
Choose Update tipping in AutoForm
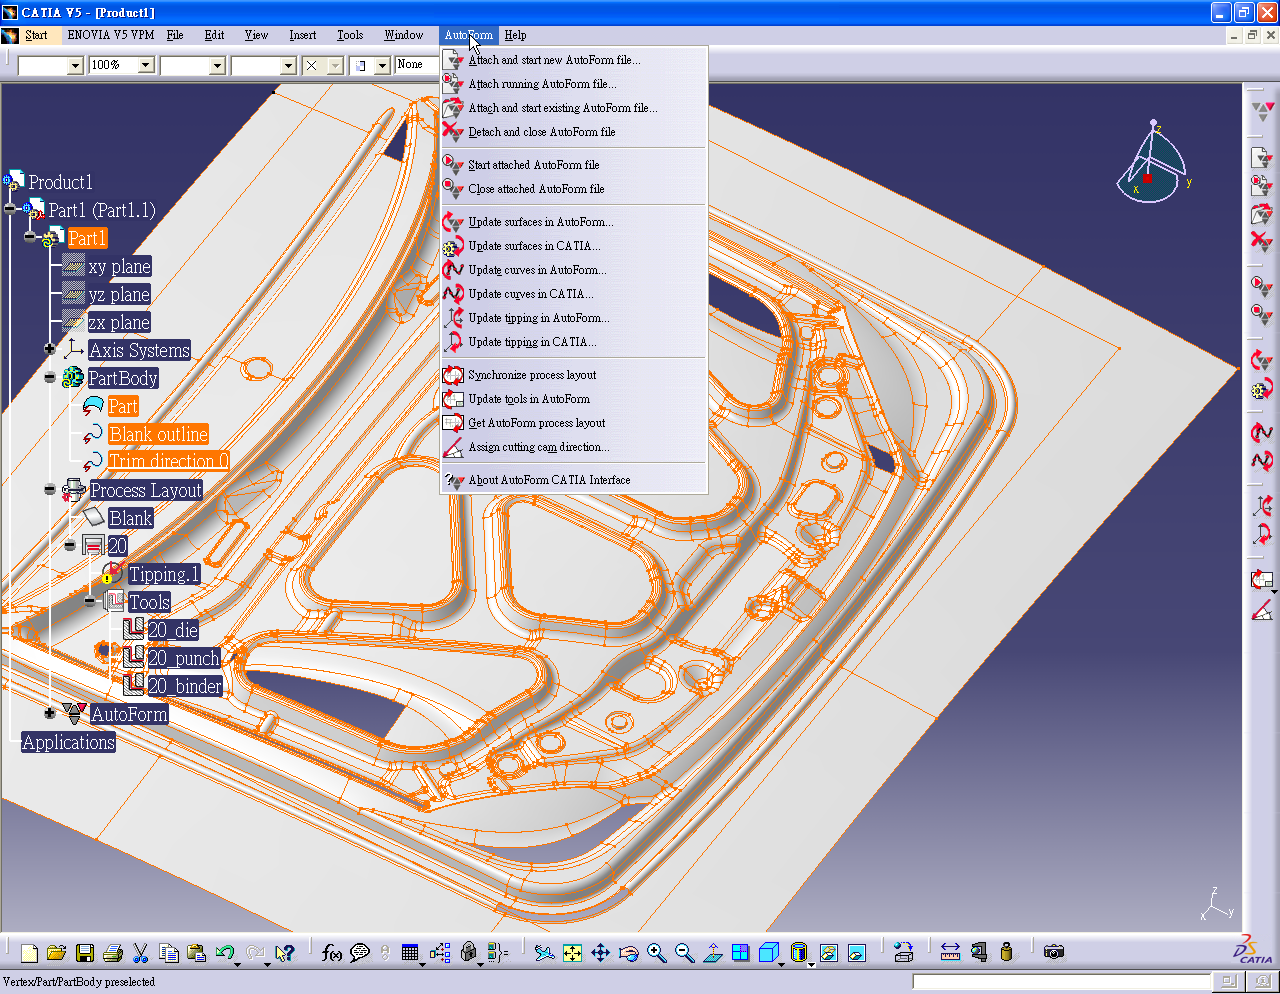pos(575,318)
